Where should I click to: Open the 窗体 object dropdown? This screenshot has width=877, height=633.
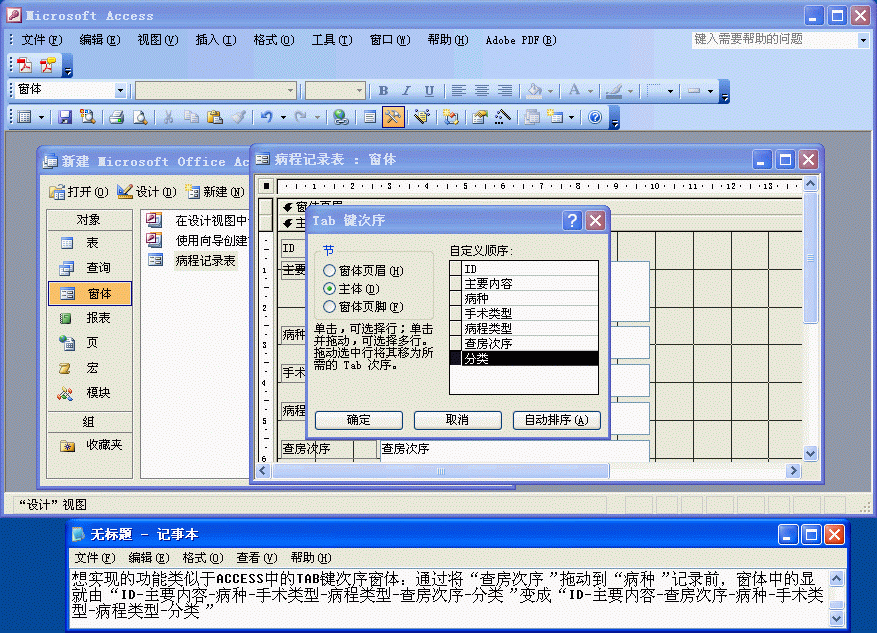click(120, 90)
